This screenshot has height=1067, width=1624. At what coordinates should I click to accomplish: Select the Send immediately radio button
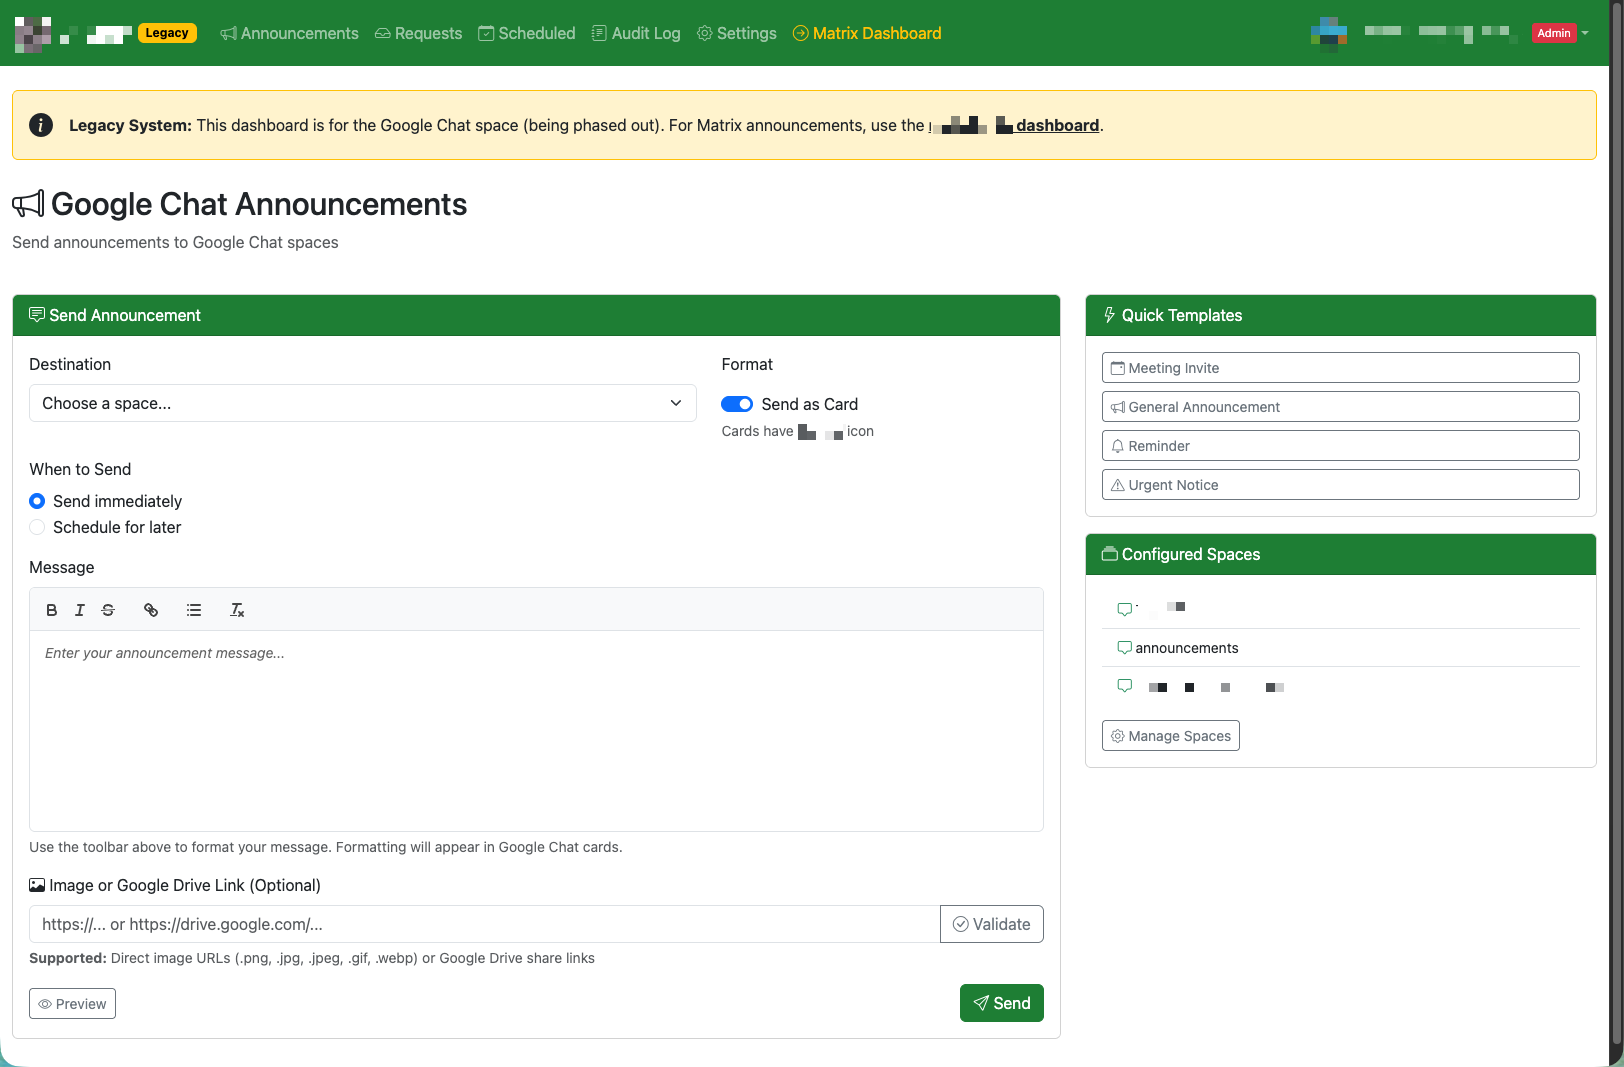tap(37, 501)
